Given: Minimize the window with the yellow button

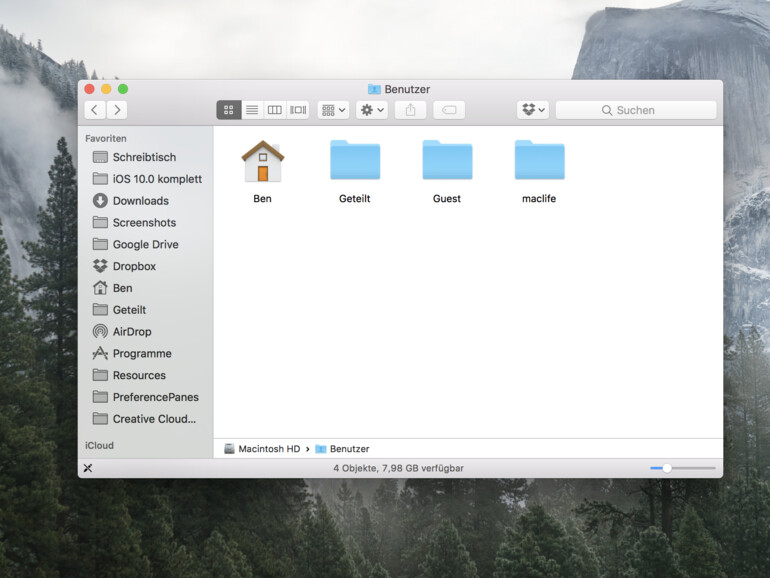Looking at the screenshot, I should 106,89.
